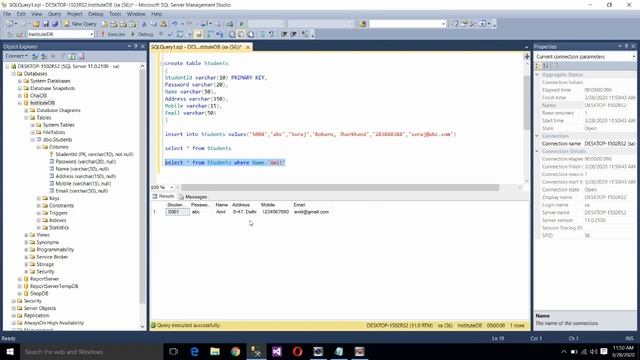The image size is (640, 360).
Task: Open the InstituteDB database dropdown
Action: point(91,34)
